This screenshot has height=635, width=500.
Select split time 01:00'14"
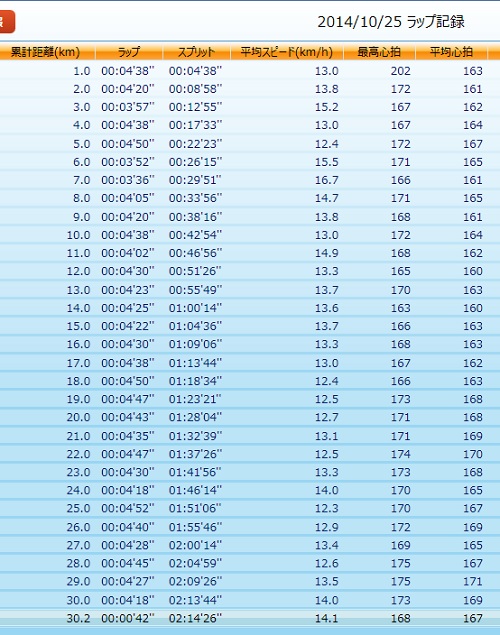point(195,308)
